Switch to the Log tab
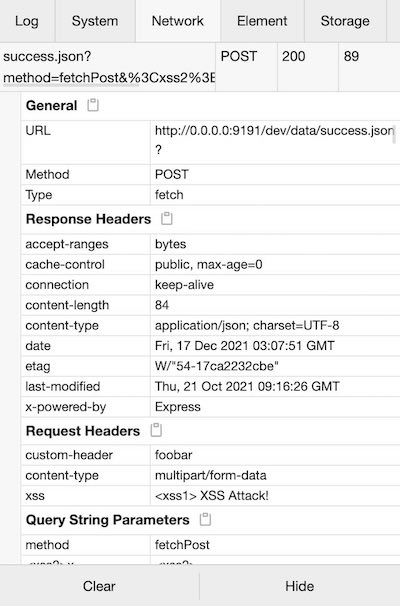 point(27,21)
